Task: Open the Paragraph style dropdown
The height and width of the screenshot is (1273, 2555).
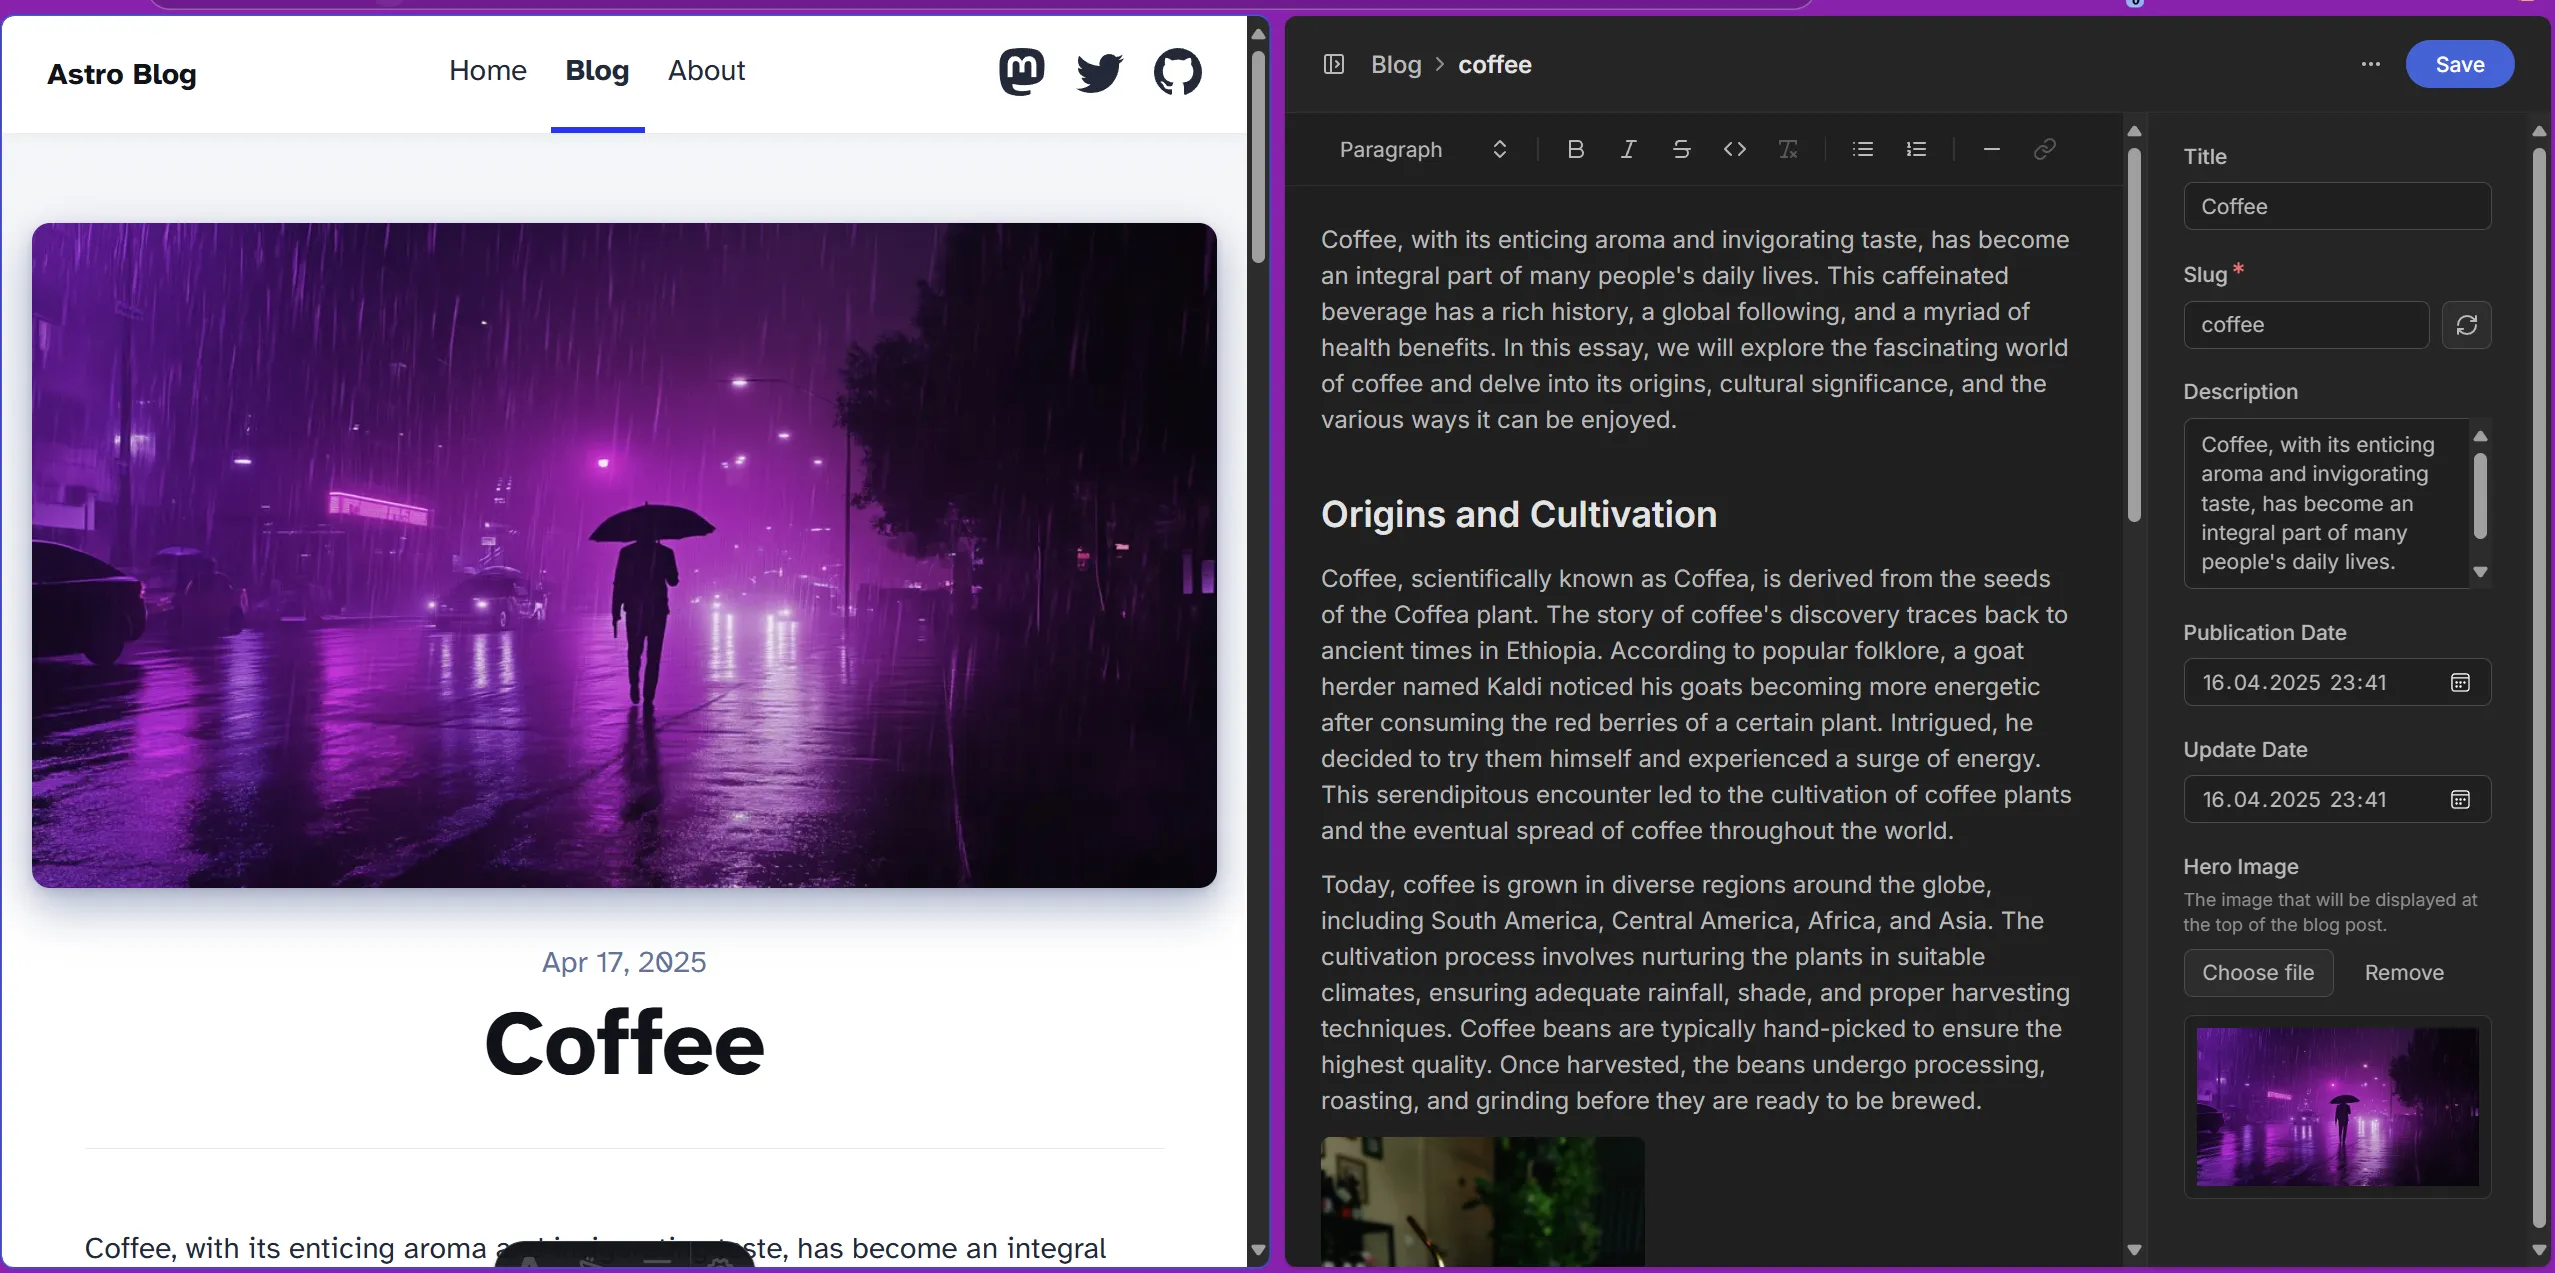Action: point(1422,149)
